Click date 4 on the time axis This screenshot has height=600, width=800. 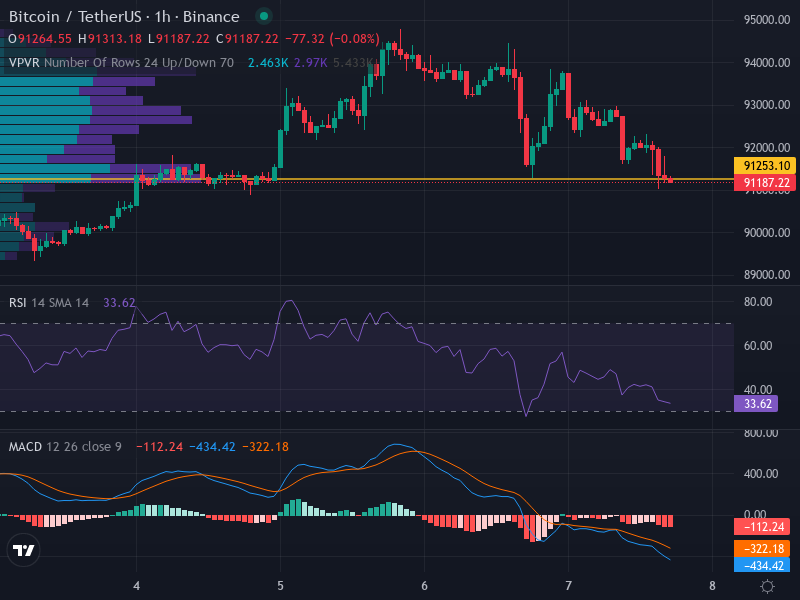(136, 585)
